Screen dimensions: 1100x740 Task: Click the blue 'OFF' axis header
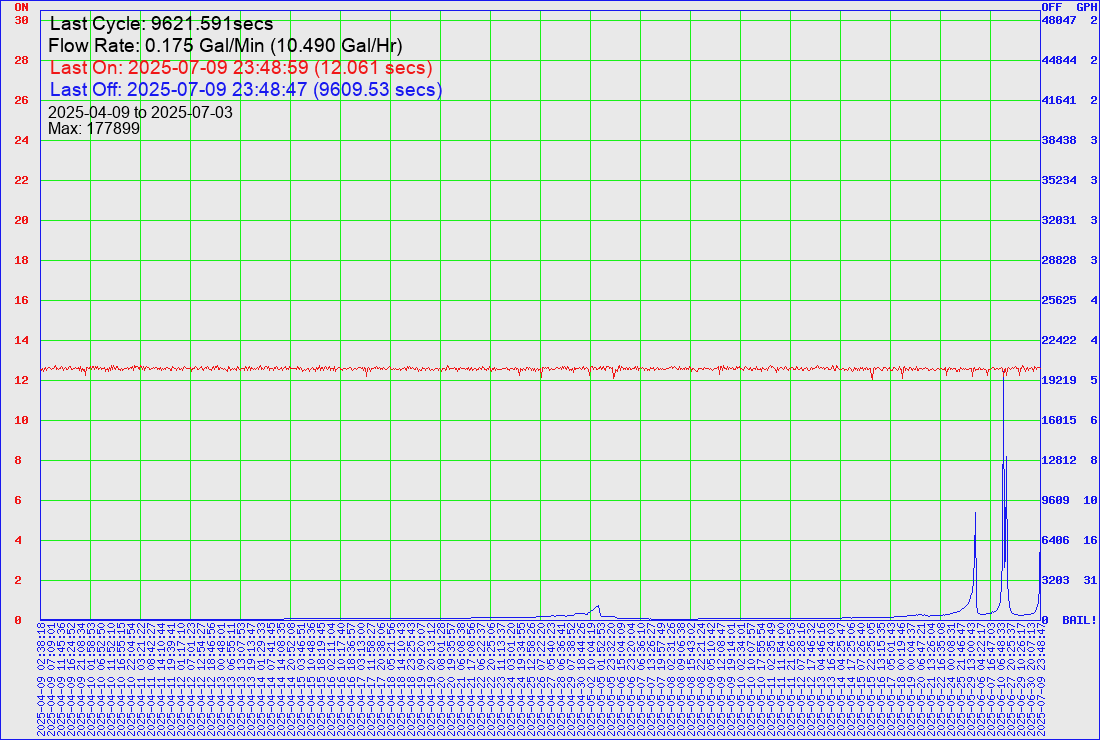[1052, 6]
